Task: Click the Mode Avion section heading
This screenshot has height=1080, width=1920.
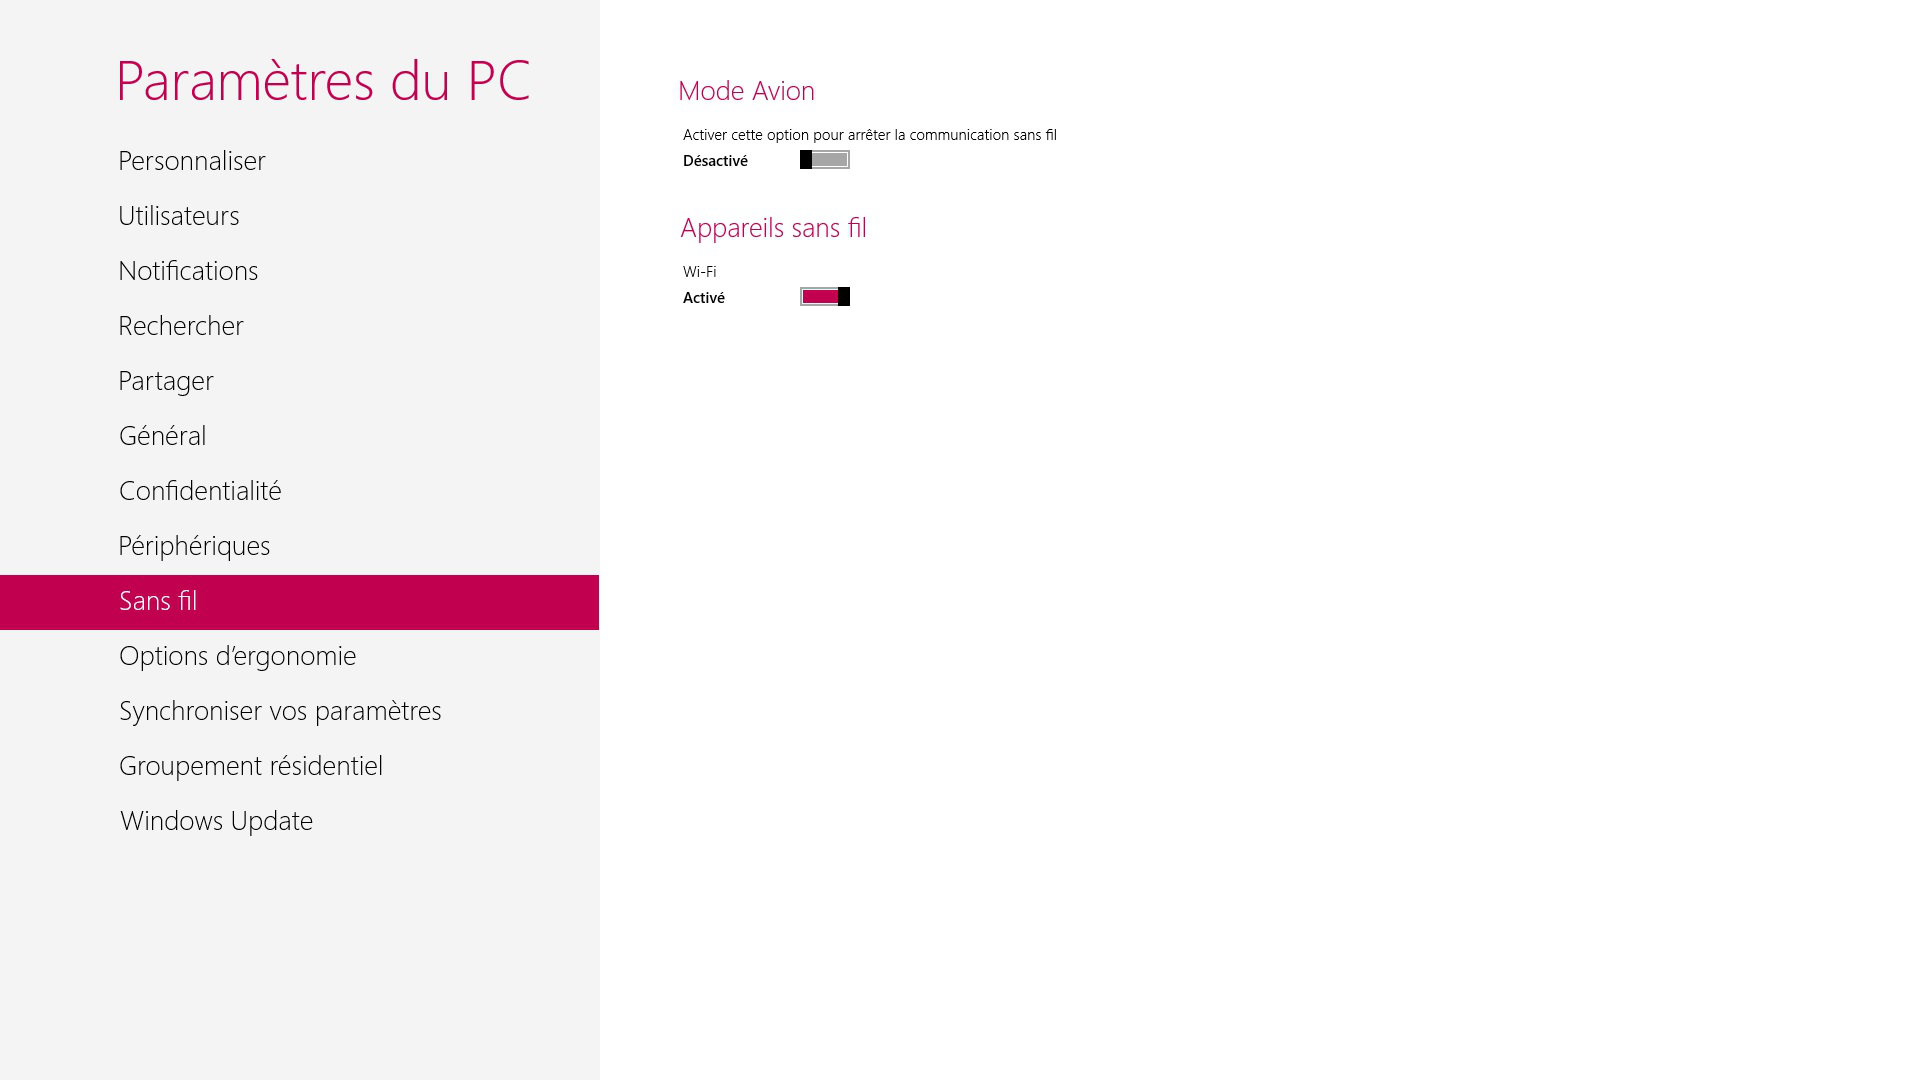Action: (x=746, y=91)
